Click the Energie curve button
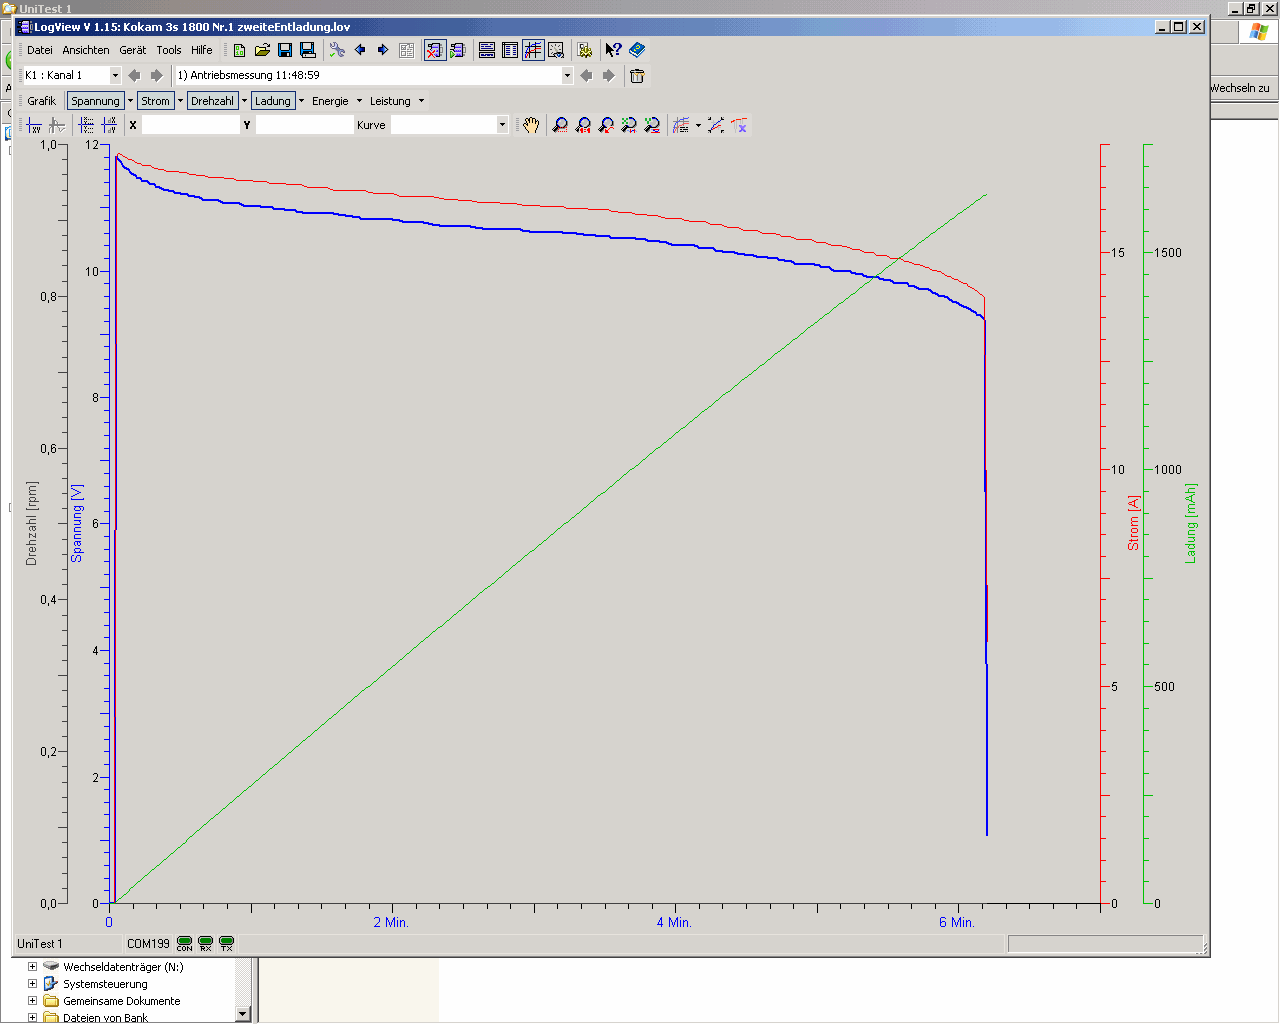 pos(330,101)
